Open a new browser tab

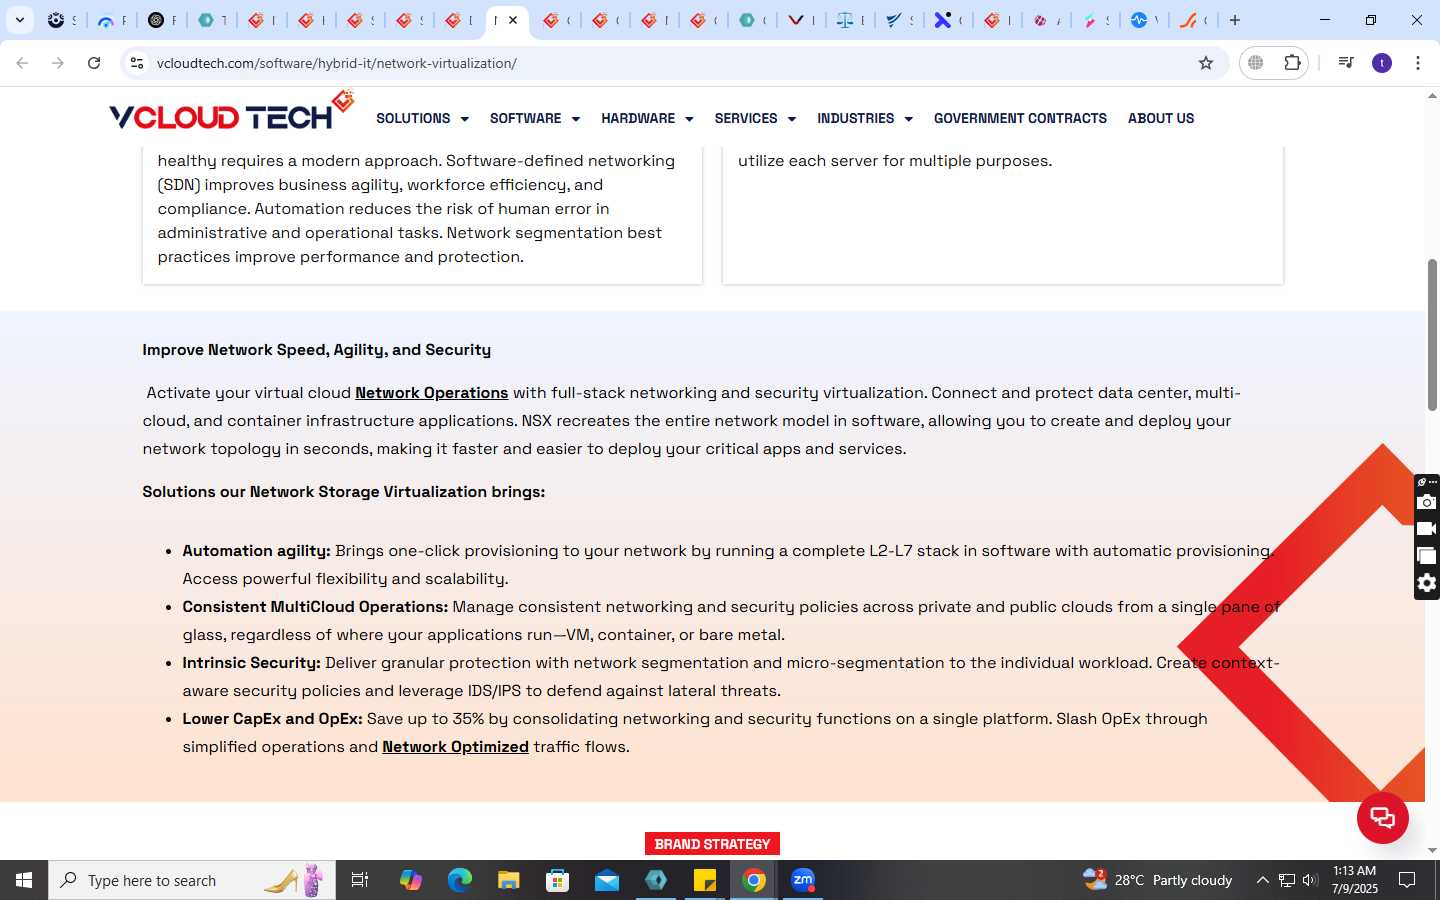coord(1235,20)
